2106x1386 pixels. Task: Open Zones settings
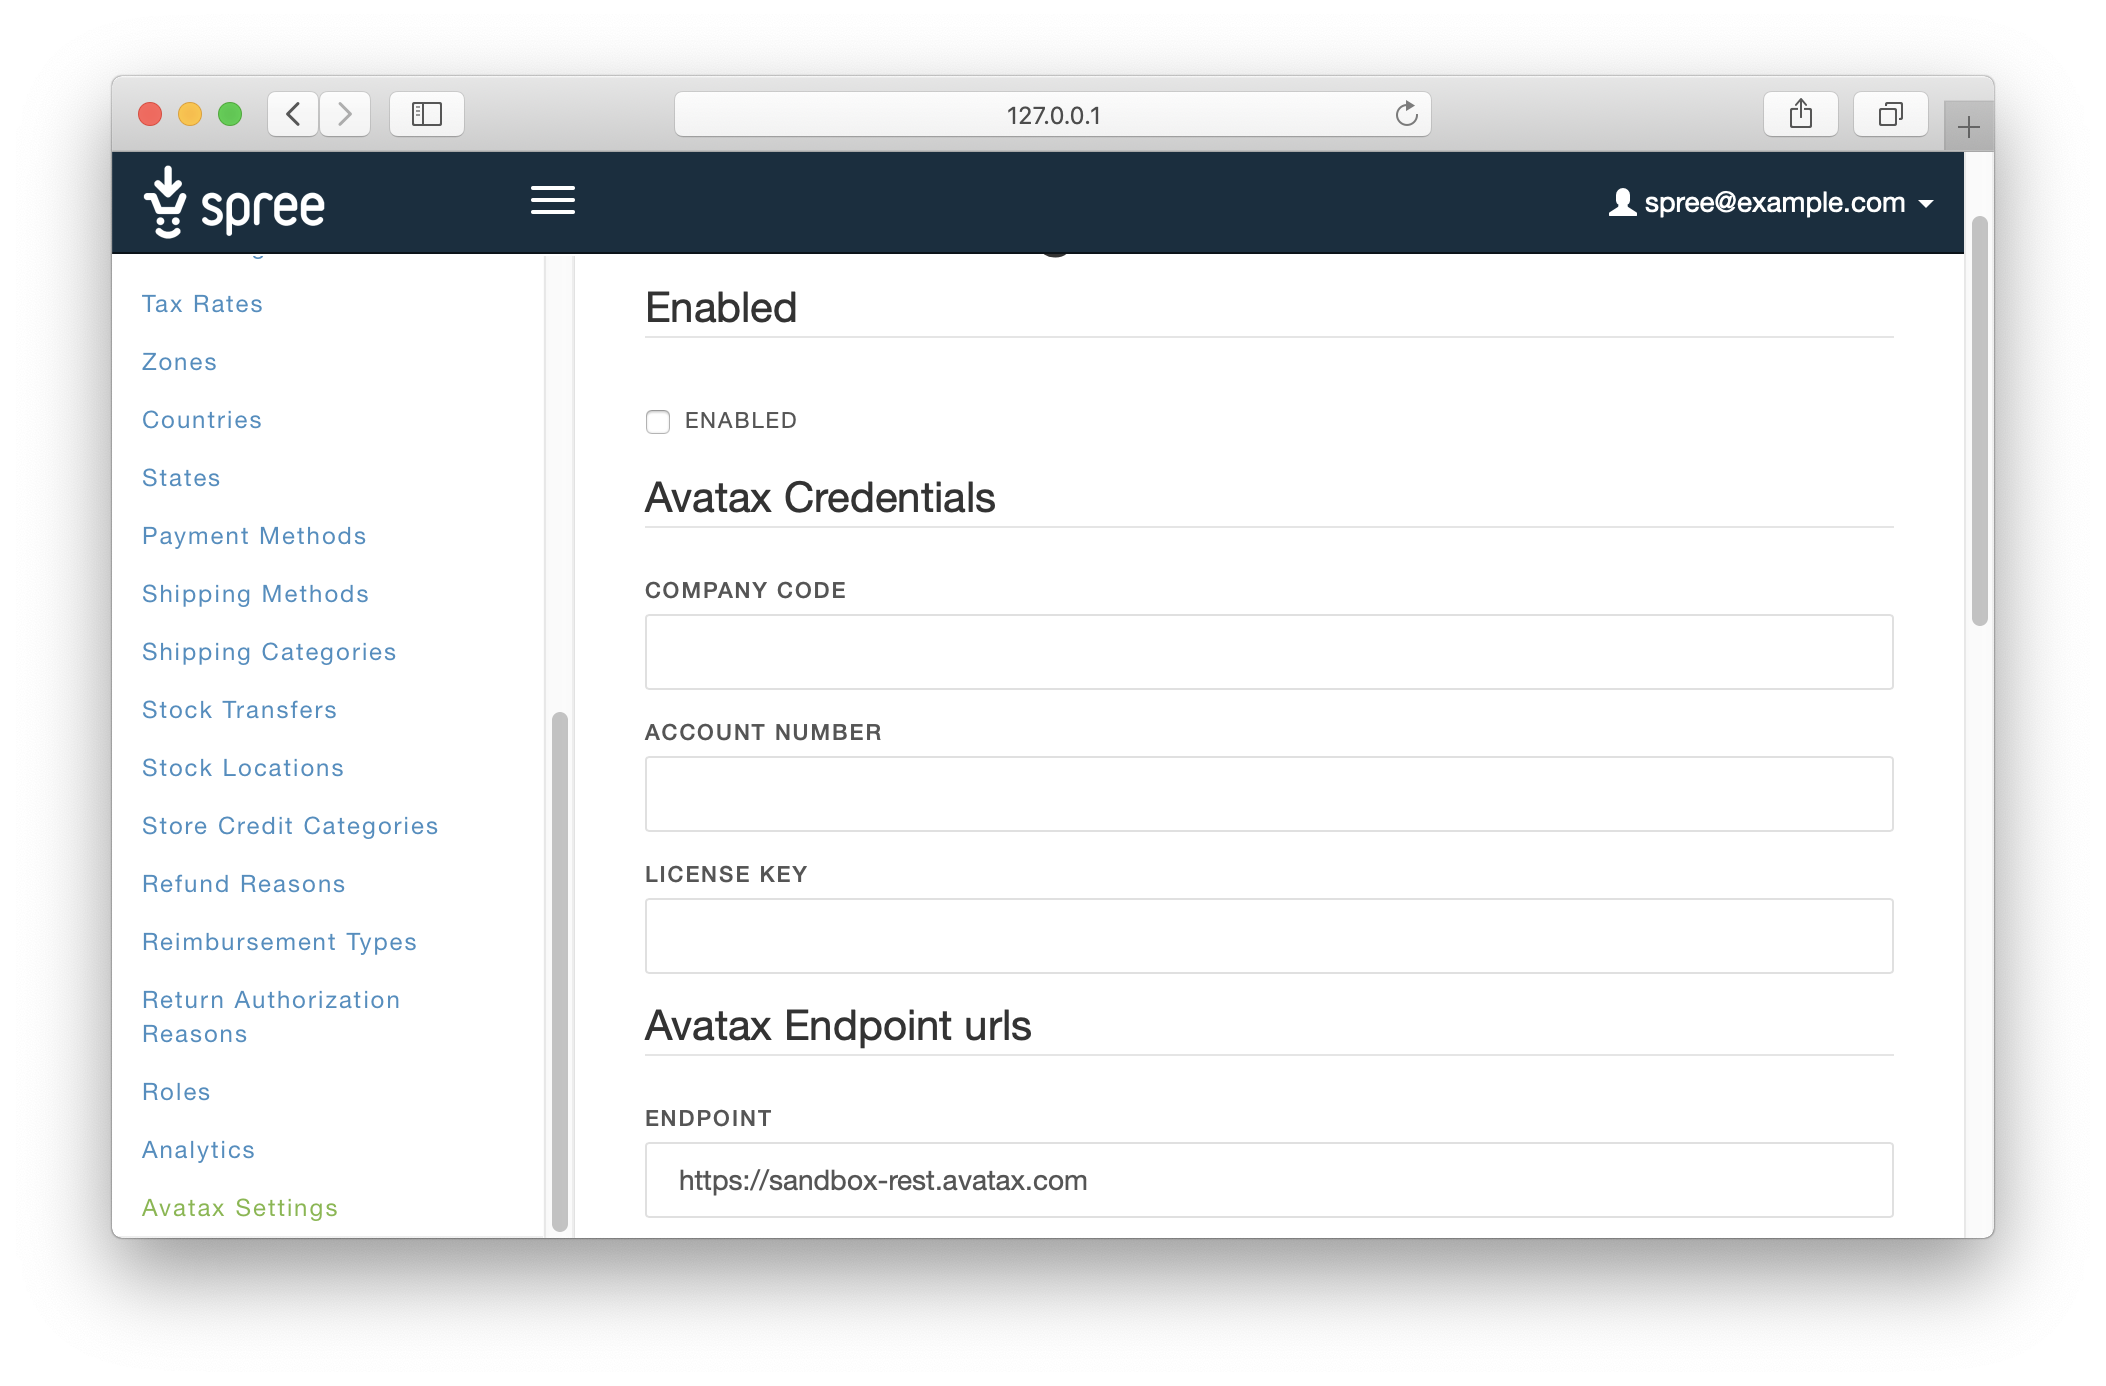pyautogui.click(x=179, y=362)
